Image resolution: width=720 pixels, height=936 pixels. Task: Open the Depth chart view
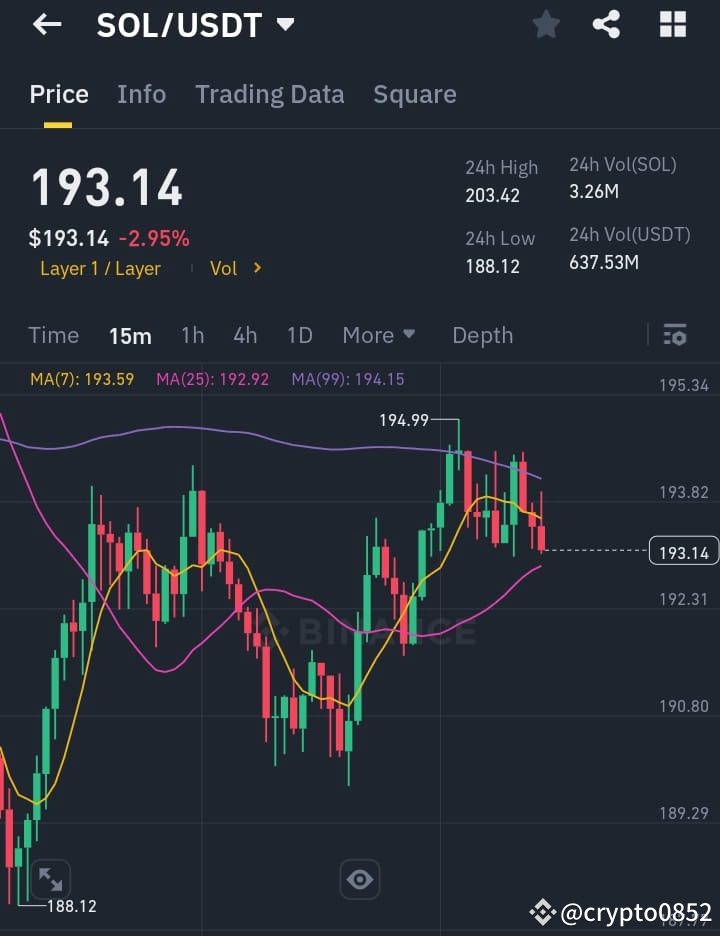point(482,335)
